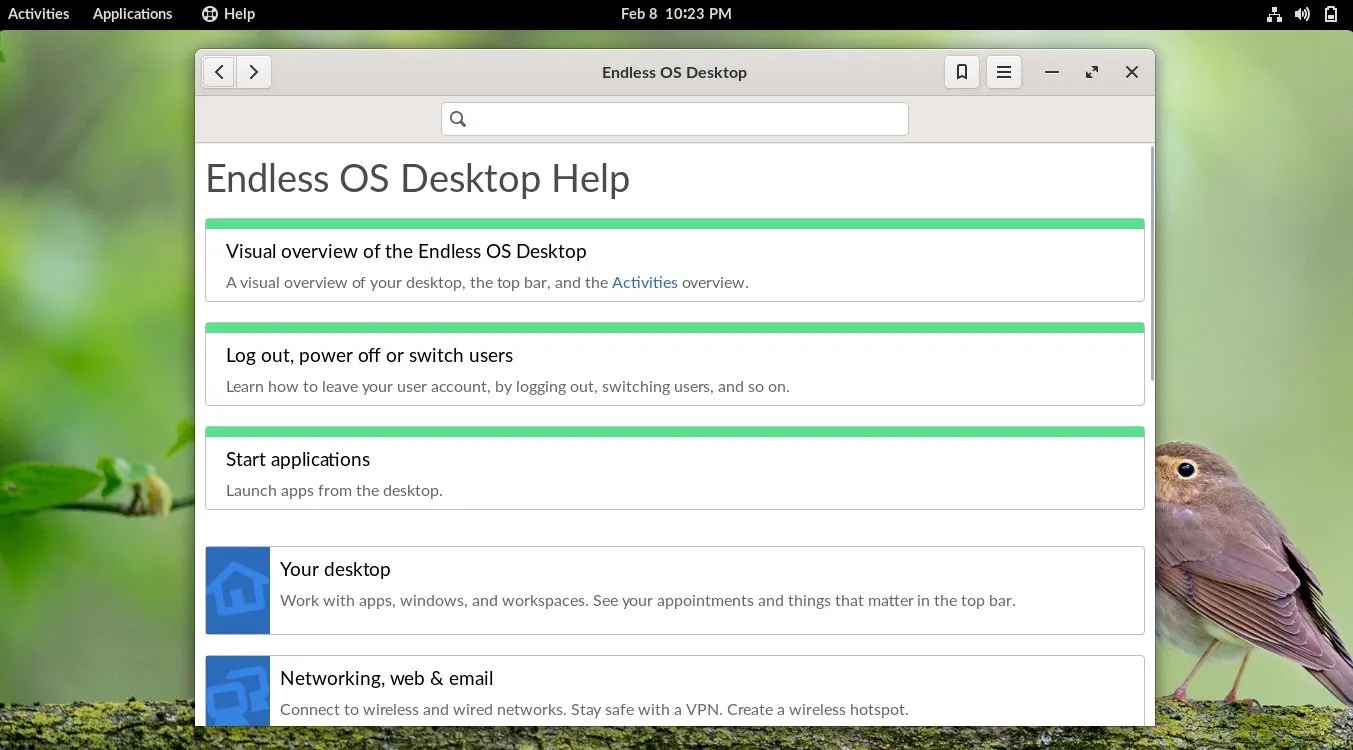Viewport: 1353px width, 750px height.
Task: Open the Help menu in the top bar
Action: pyautogui.click(x=228, y=13)
